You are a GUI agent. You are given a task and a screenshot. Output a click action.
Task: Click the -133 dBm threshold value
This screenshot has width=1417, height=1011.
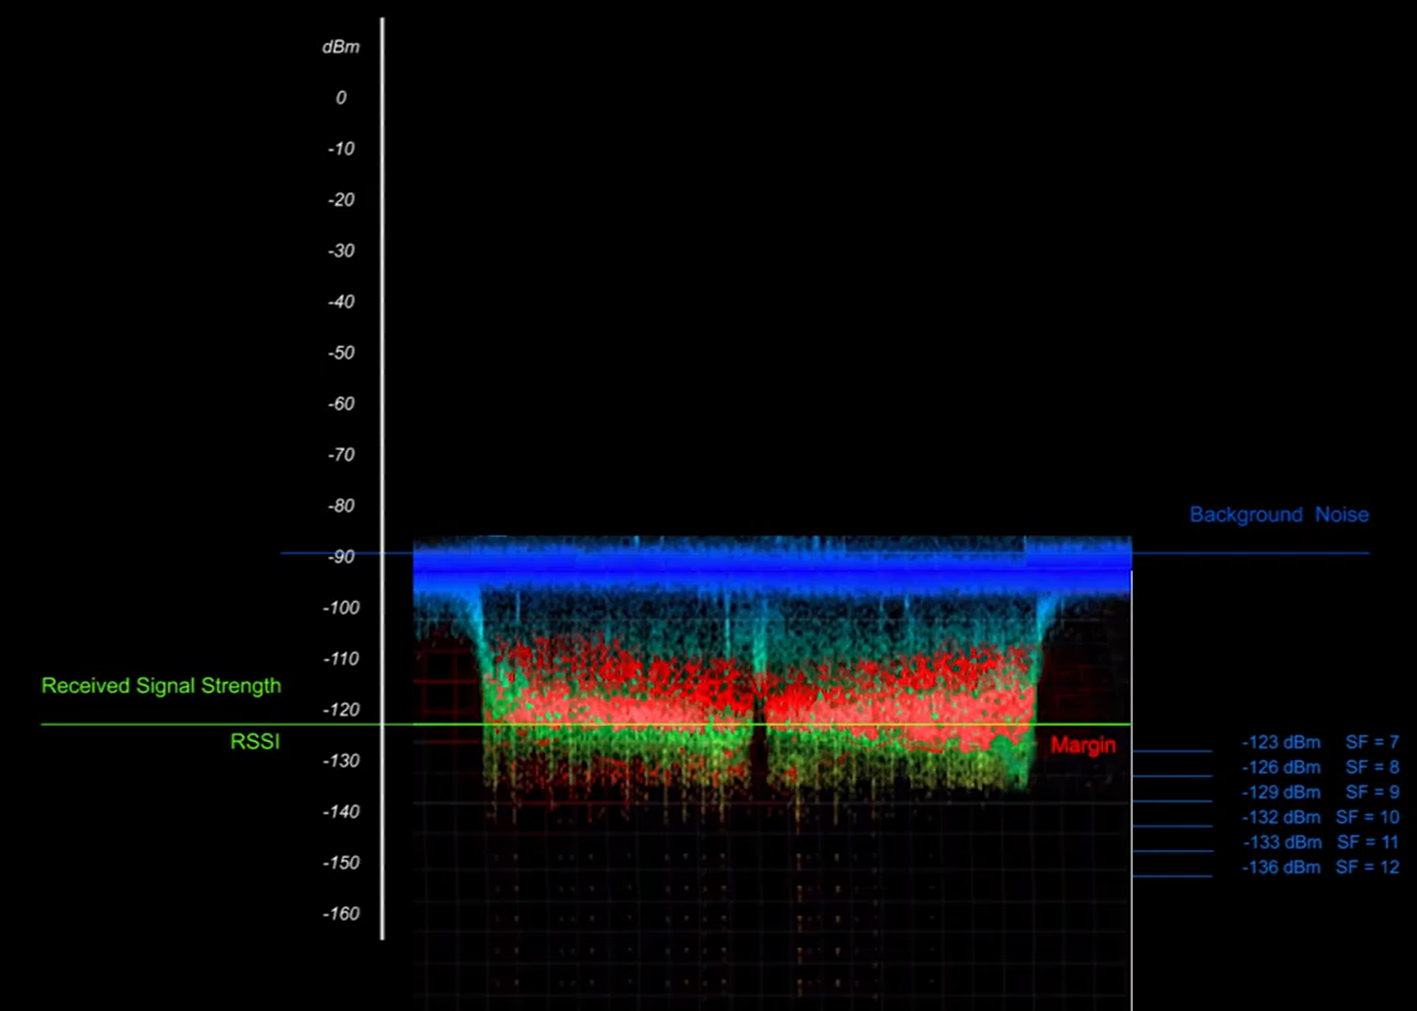pos(1281,842)
